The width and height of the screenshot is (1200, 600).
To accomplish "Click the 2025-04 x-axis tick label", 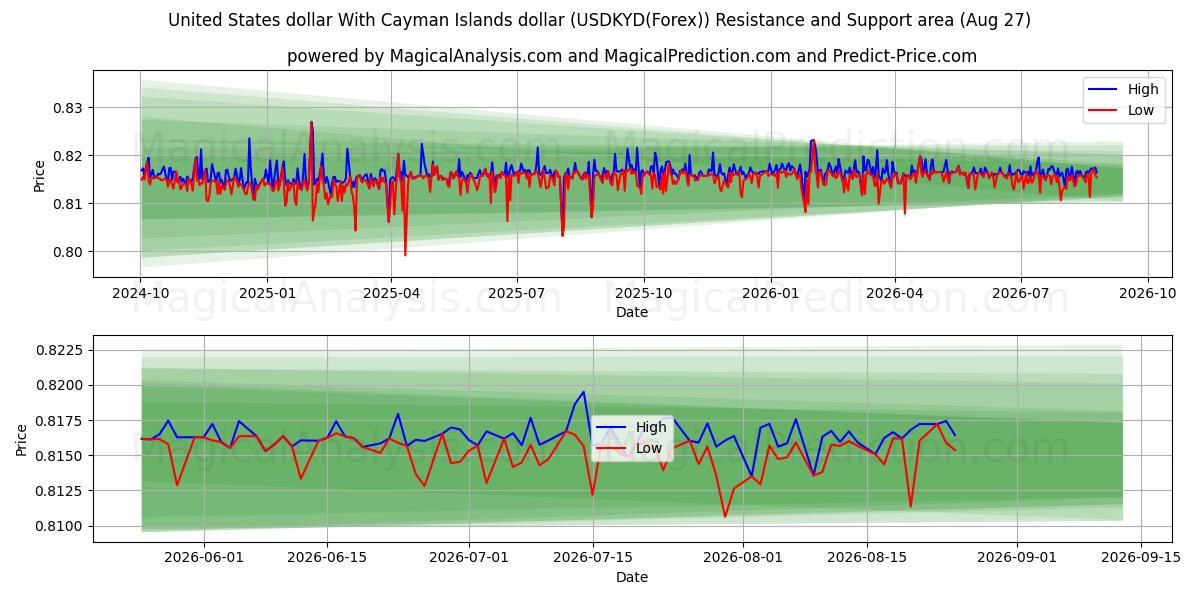I will pos(392,294).
